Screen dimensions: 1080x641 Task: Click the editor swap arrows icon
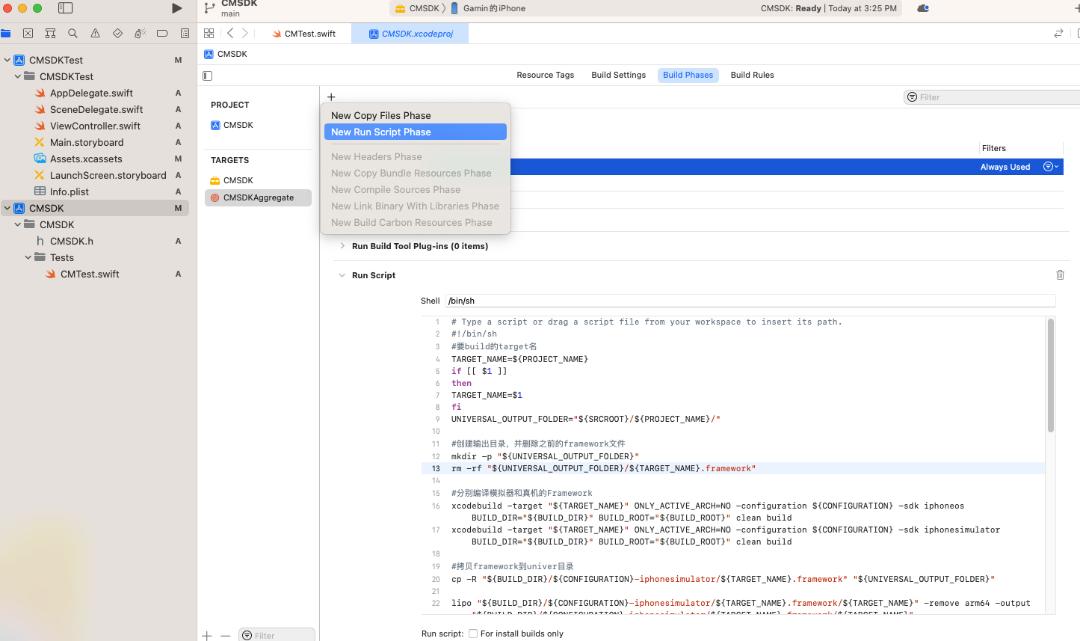point(1059,33)
